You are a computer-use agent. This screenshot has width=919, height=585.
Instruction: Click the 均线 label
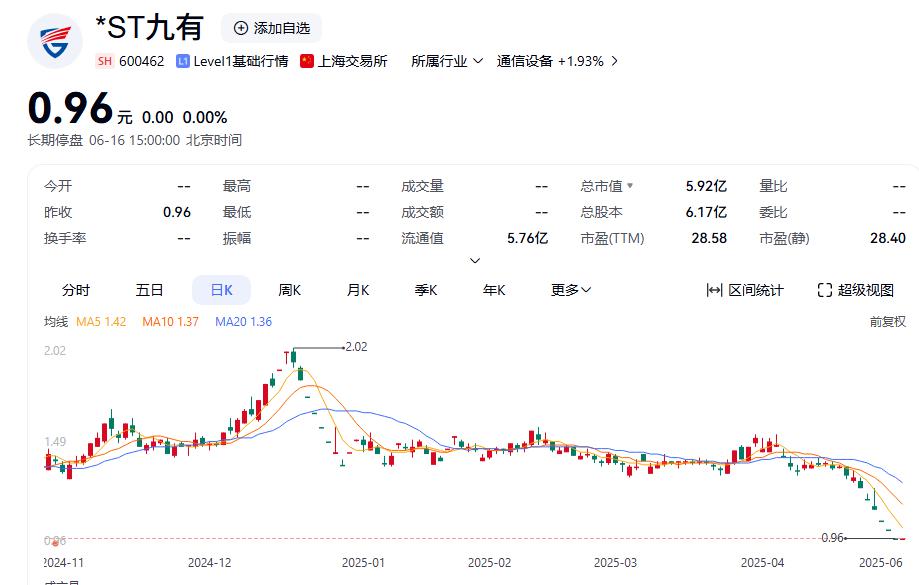click(x=56, y=321)
